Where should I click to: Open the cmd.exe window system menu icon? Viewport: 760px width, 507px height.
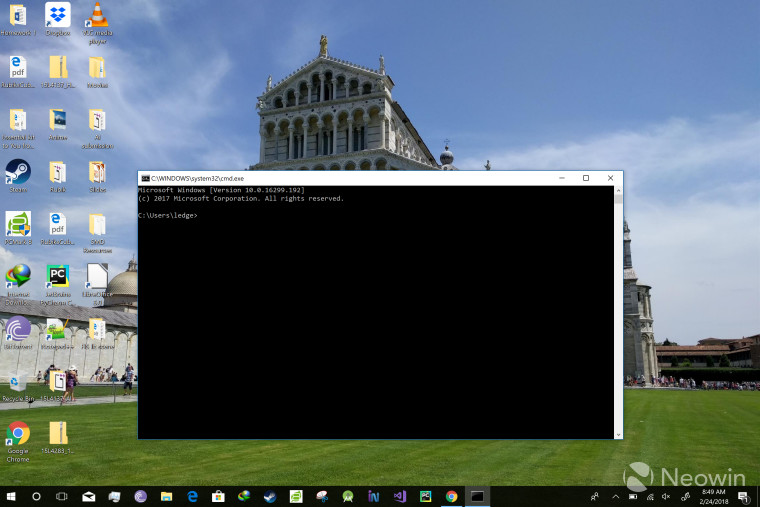145,178
